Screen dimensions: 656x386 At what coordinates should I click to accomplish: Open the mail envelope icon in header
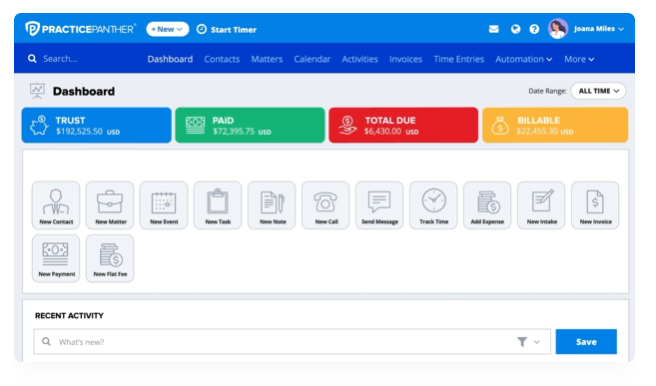pos(494,29)
